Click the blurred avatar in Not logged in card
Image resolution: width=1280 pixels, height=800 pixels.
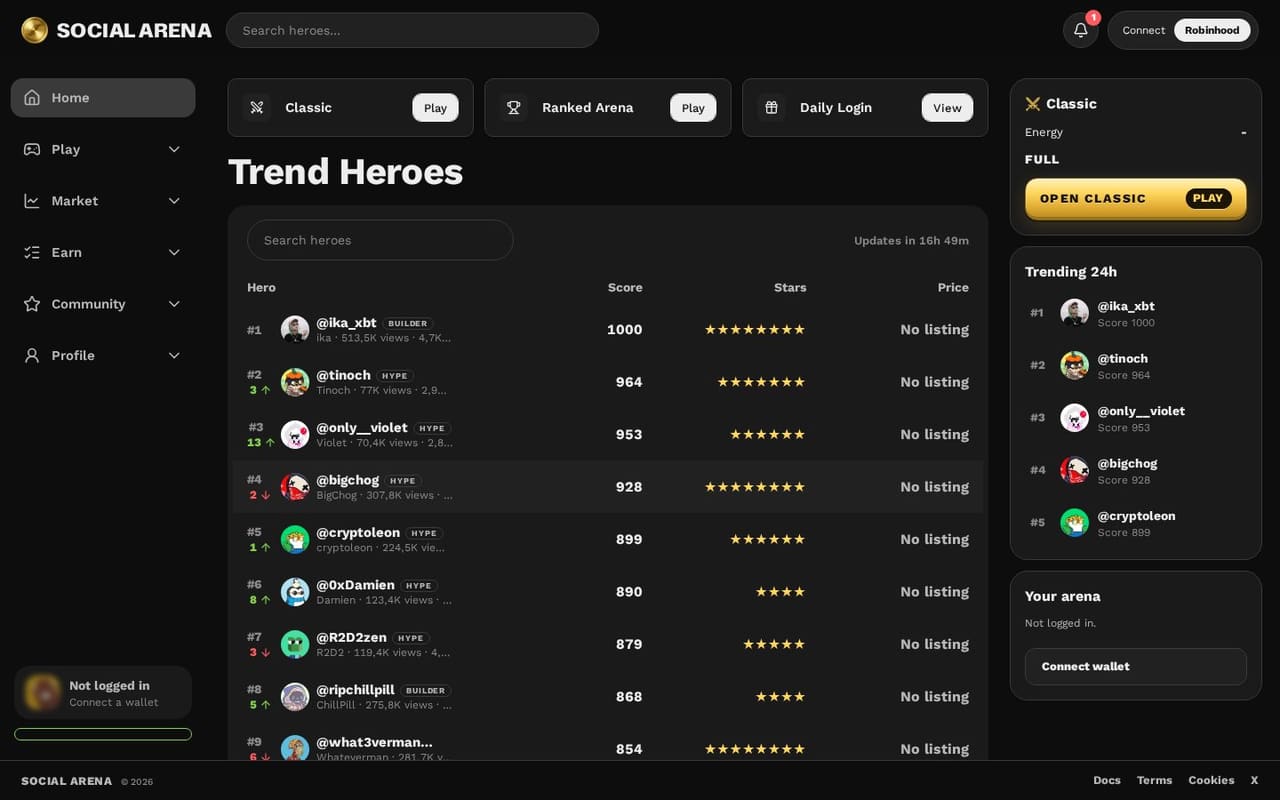click(42, 692)
